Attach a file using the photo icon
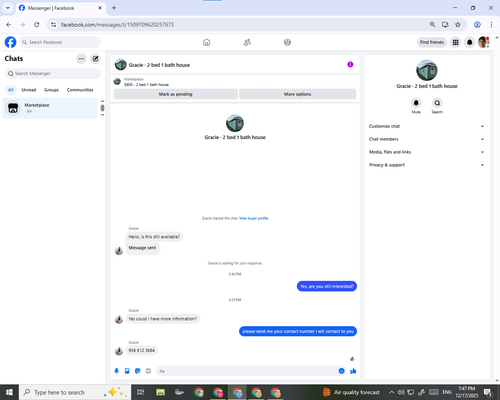Image resolution: width=500 pixels, height=400 pixels. coord(127,371)
